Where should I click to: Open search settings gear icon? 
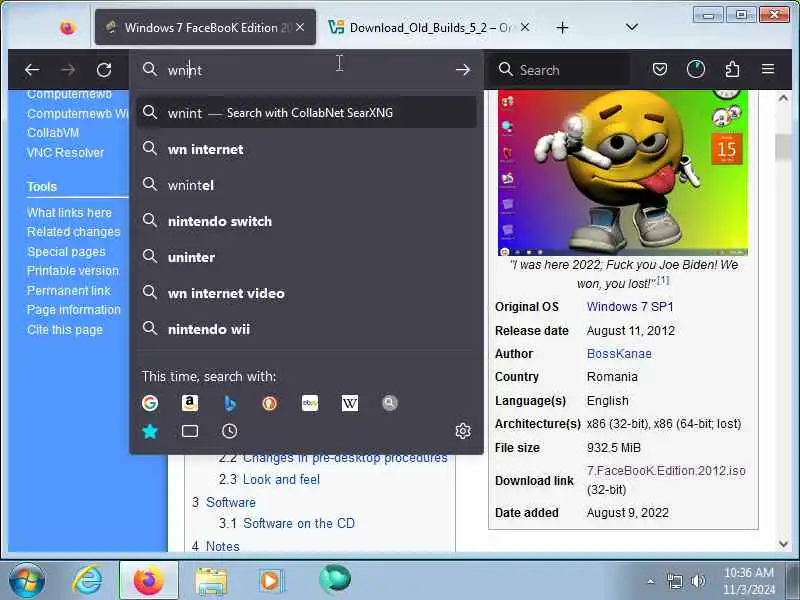(463, 431)
